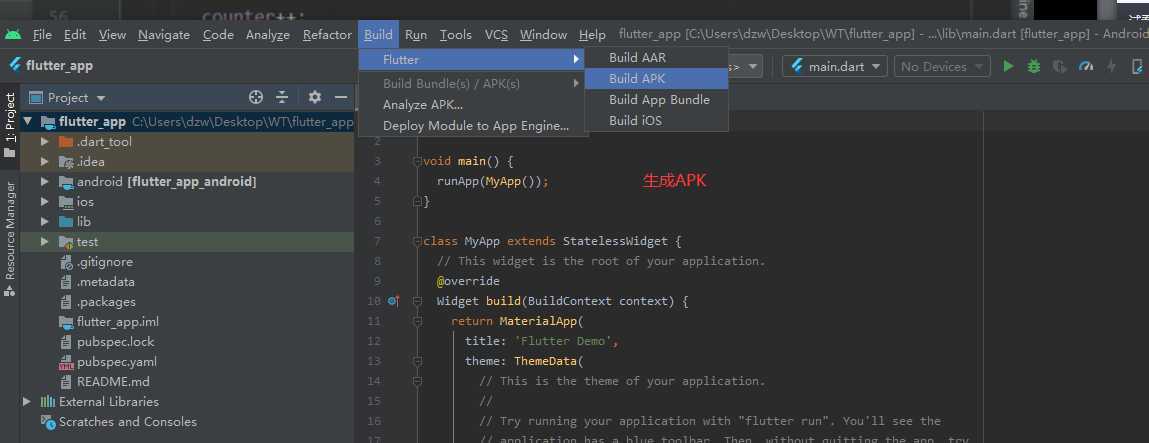
Task: Select Build AAR in Flutter submenu
Action: [657, 58]
